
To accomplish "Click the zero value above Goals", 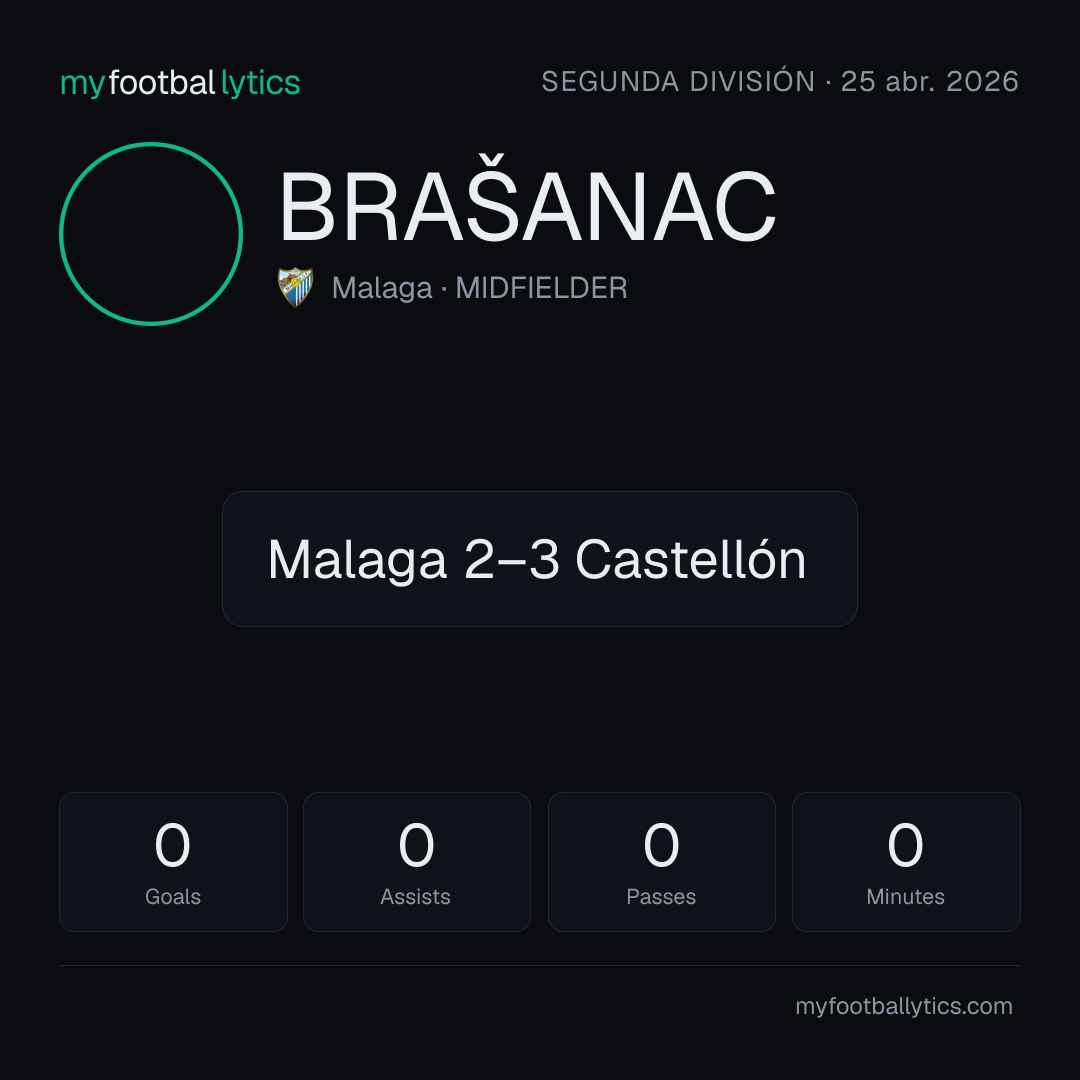I will click(x=172, y=844).
